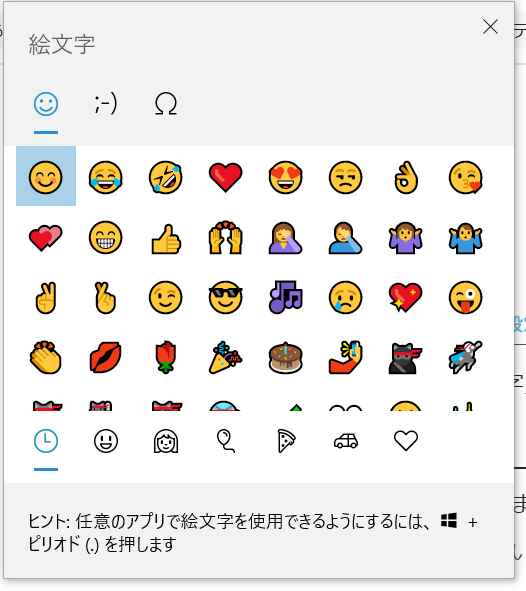526x591 pixels.
Task: Open transportation car category
Action: (346, 441)
